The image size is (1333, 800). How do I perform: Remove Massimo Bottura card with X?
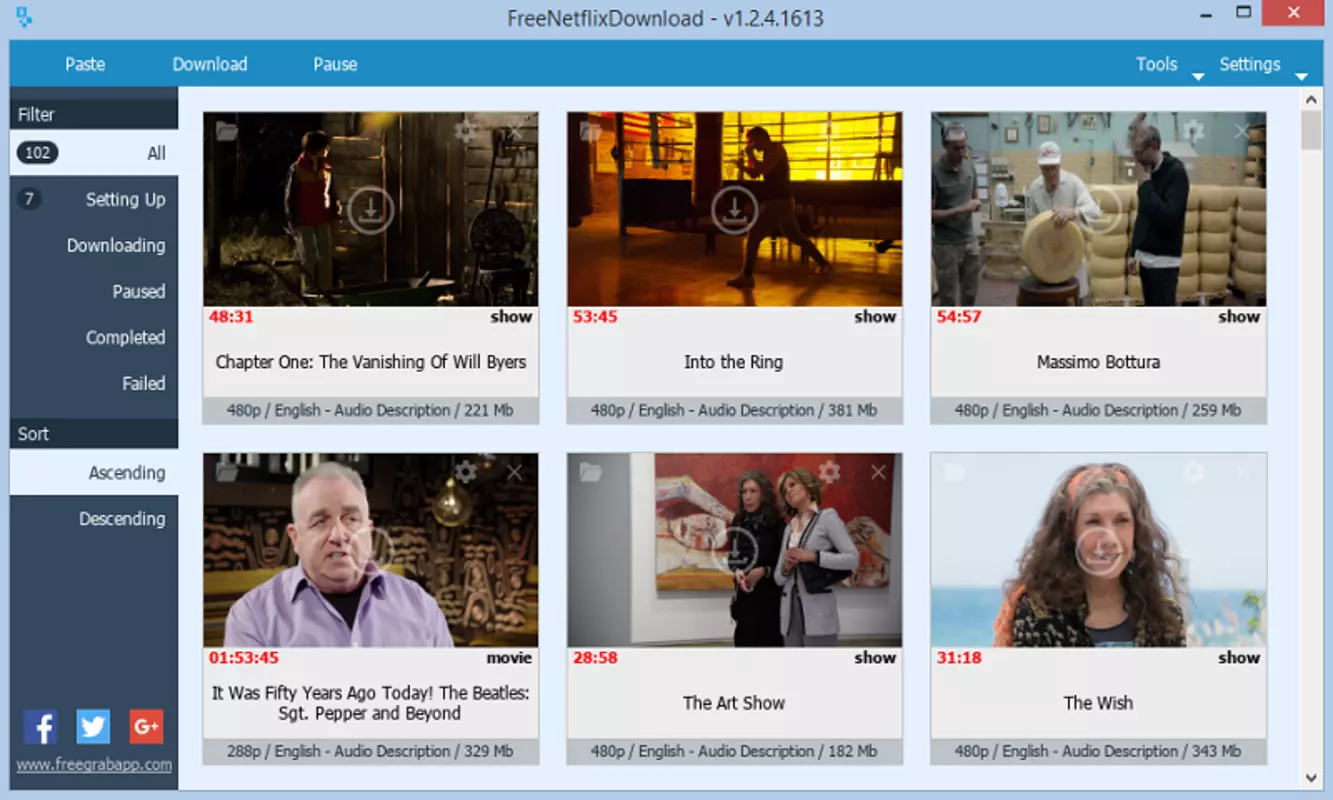click(x=1242, y=131)
